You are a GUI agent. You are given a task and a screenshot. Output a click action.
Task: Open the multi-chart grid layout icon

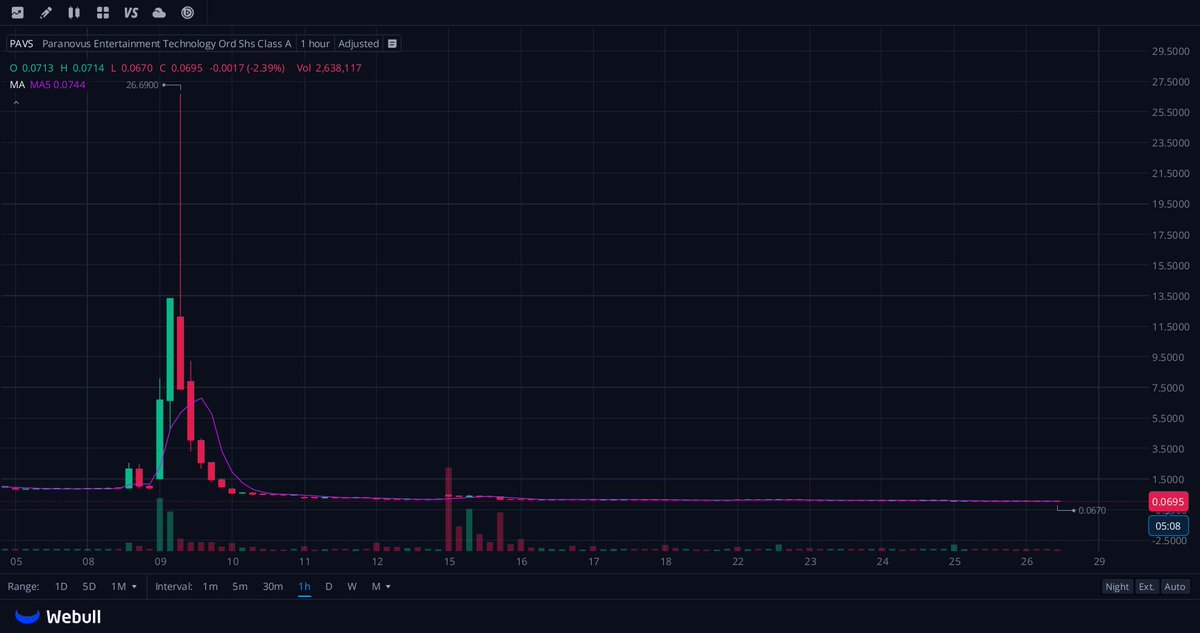(103, 13)
